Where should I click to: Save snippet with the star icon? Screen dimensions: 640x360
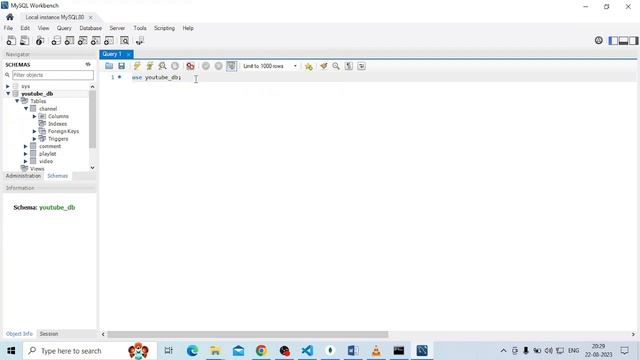tap(309, 66)
